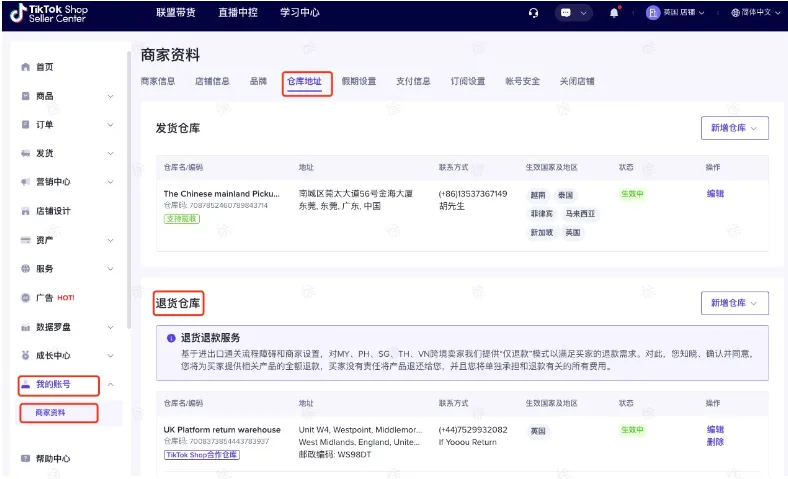The image size is (788, 479).
Task: Click the 服务 services globe icon
Action: tap(26, 268)
